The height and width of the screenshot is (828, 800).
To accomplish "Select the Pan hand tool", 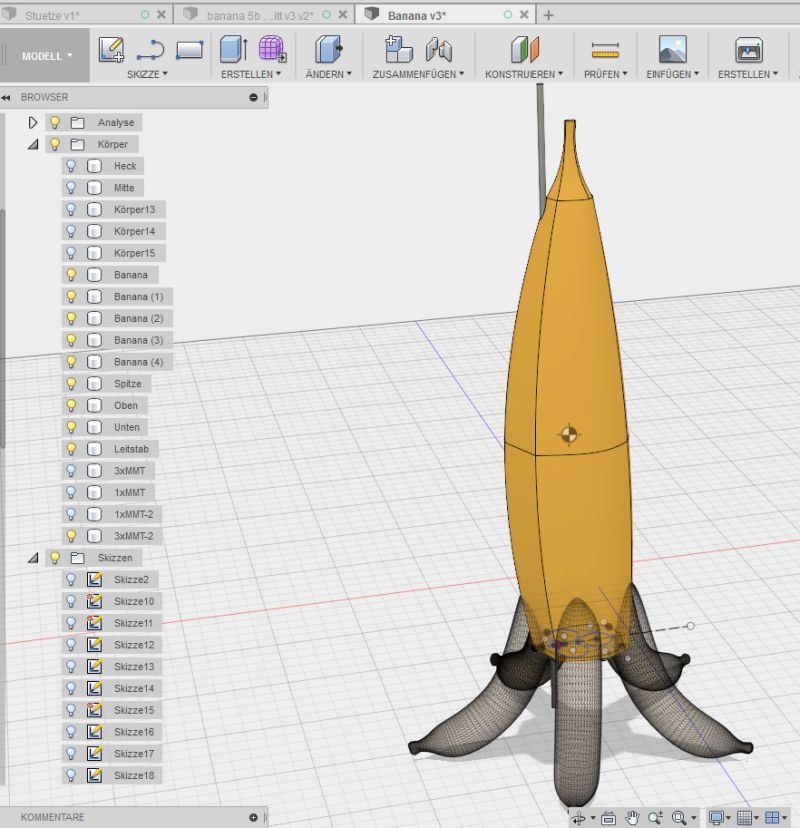I will 632,818.
